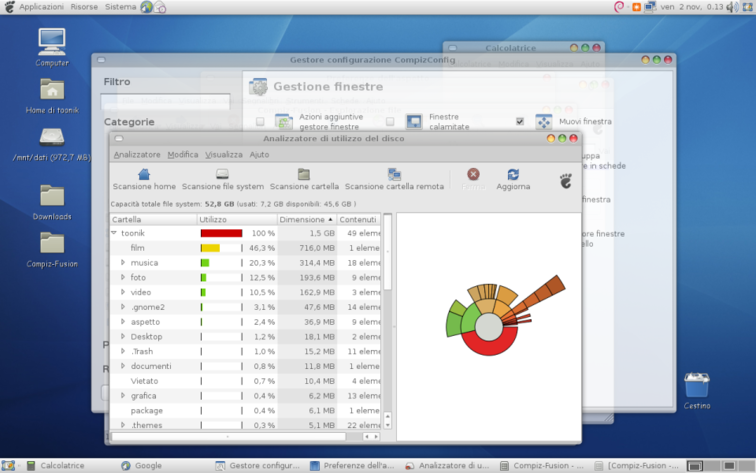Image resolution: width=756 pixels, height=473 pixels.
Task: Select the Vietato folder row
Action: click(245, 381)
